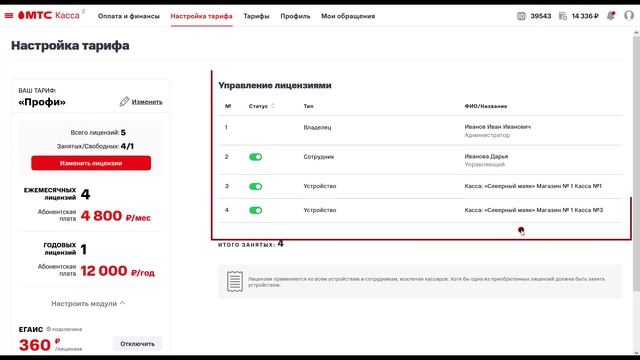Click the МТС Касса logo
Viewport: 640px width, 360px height.
pyautogui.click(x=49, y=16)
